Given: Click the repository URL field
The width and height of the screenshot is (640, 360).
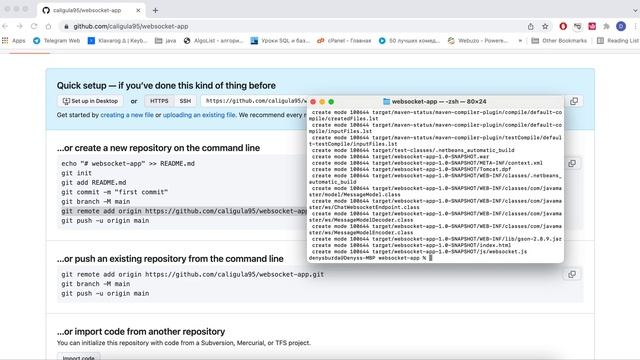Looking at the screenshot, I should (254, 101).
